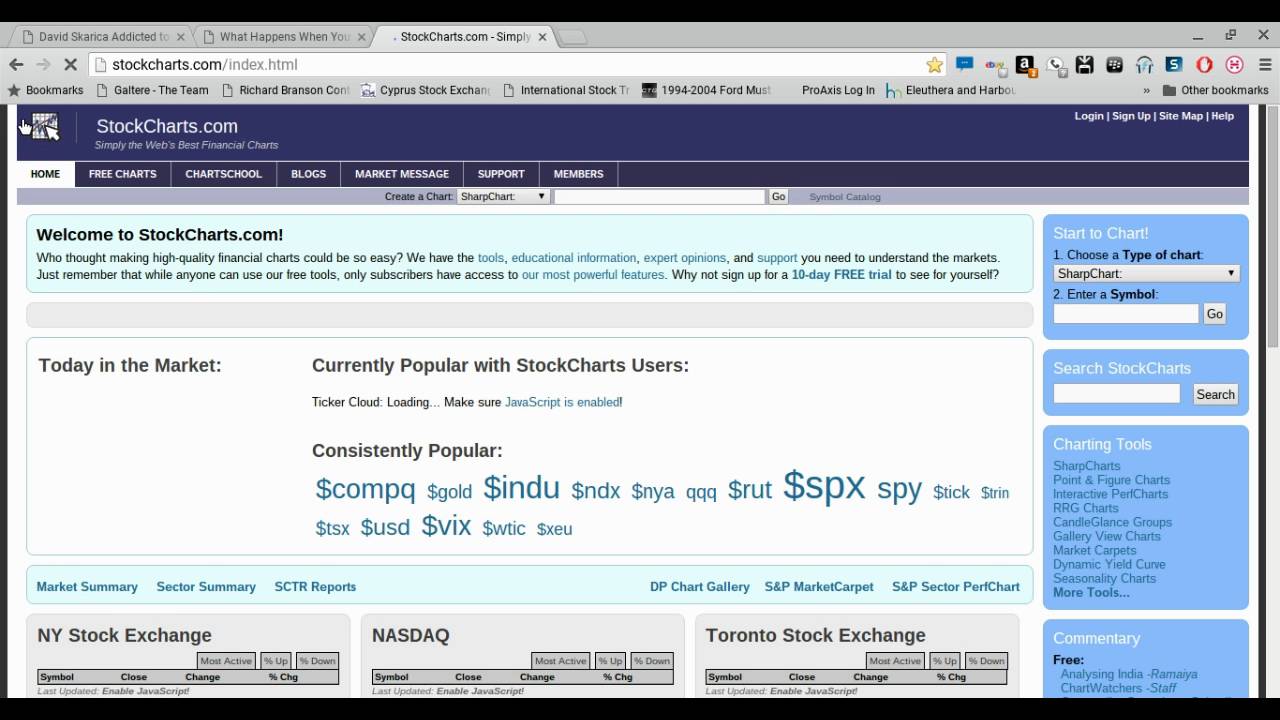Click the Search button

click(x=1215, y=394)
